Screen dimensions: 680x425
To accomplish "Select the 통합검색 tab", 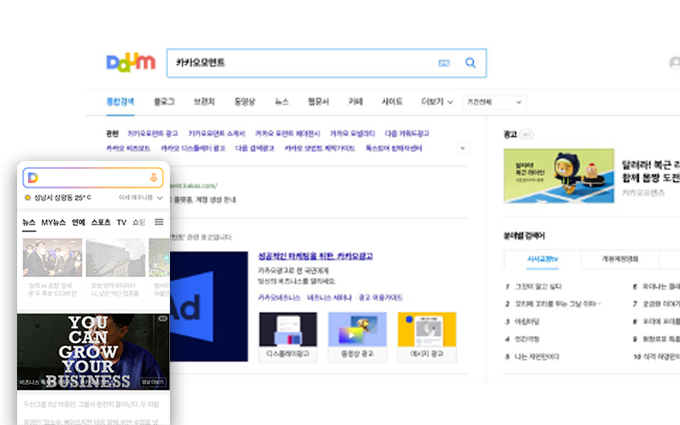I will coord(120,102).
